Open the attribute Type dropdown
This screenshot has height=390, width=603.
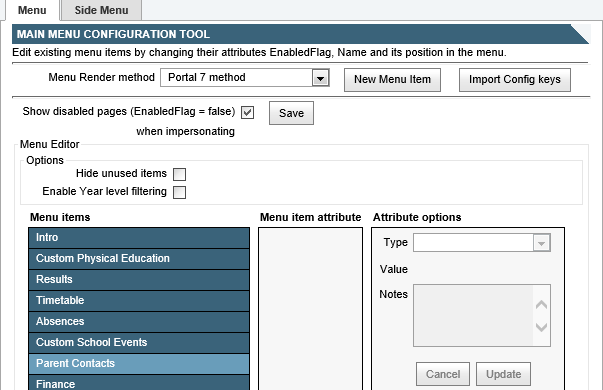pyautogui.click(x=482, y=243)
